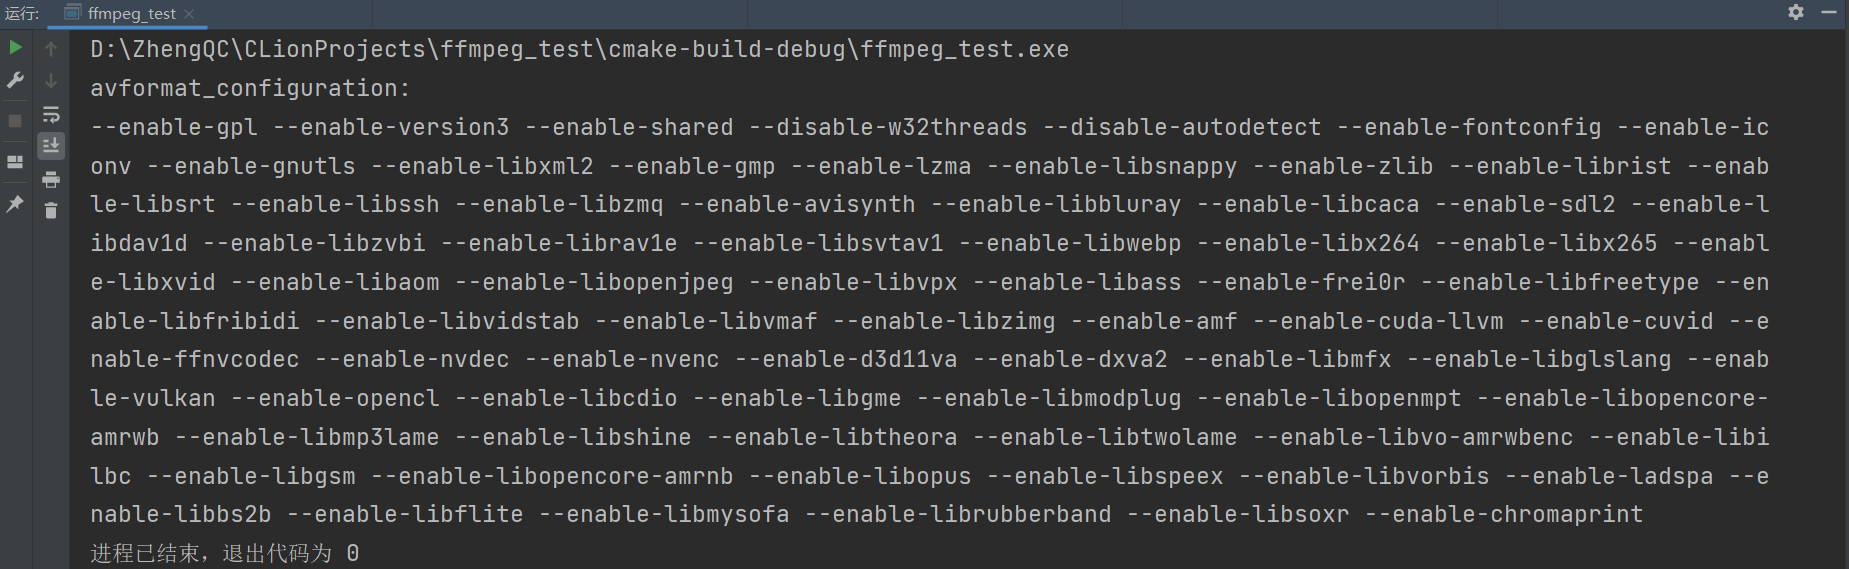The image size is (1849, 569).
Task: Click the avformat_configuration output line
Action: [250, 88]
